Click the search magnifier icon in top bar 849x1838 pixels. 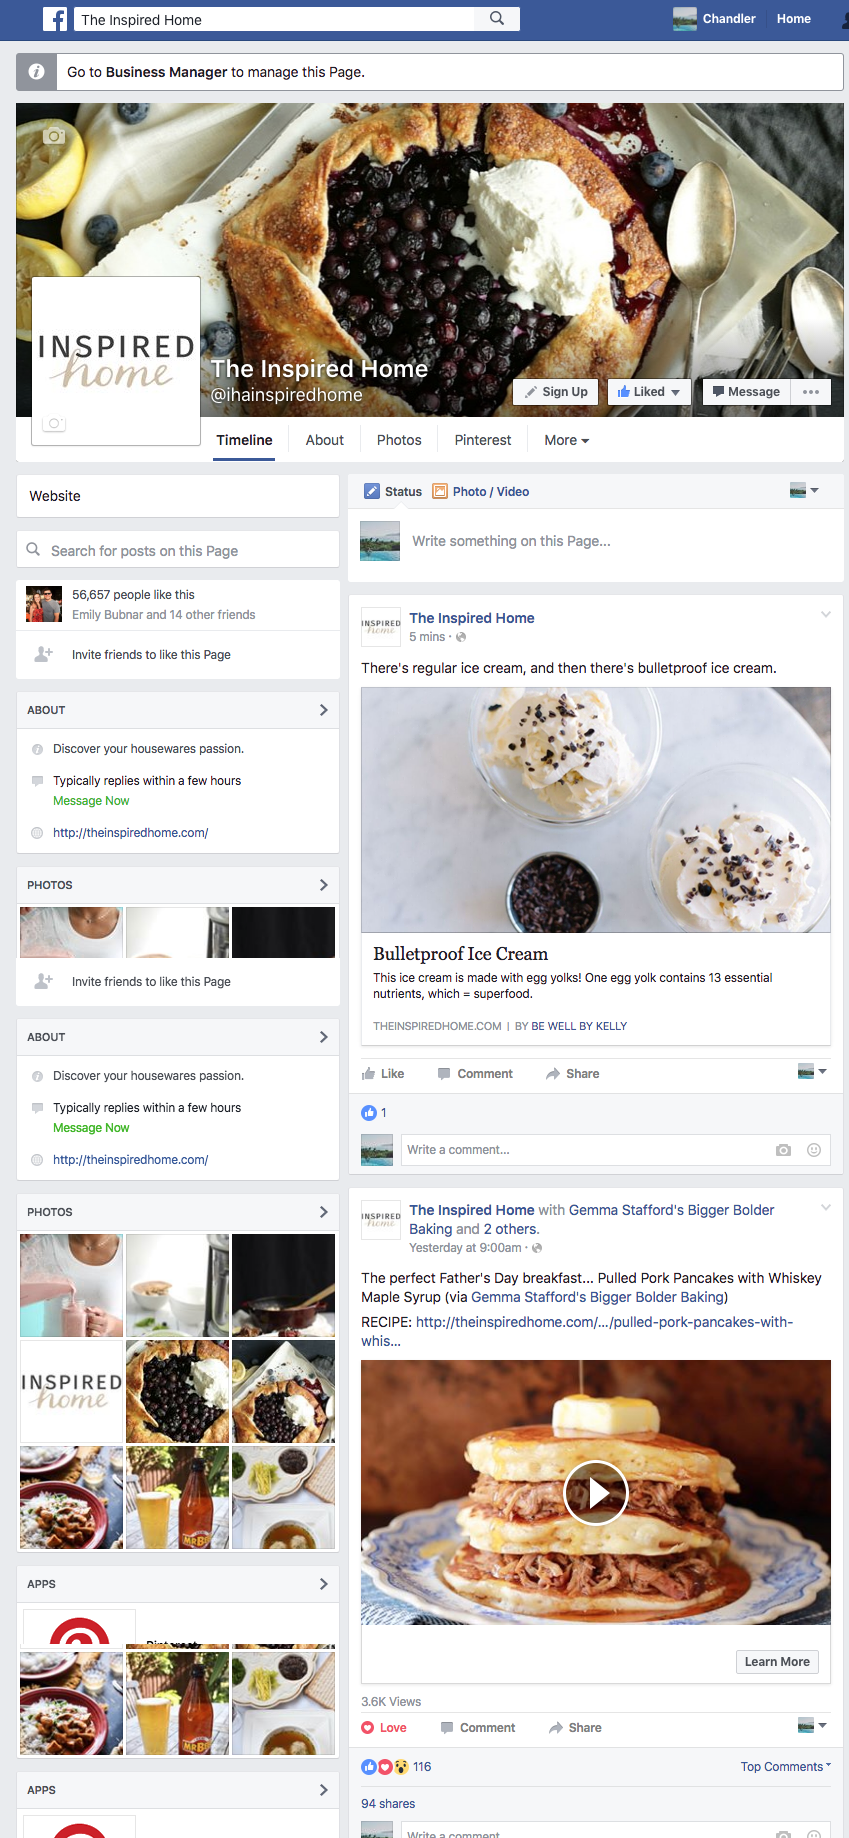[496, 18]
